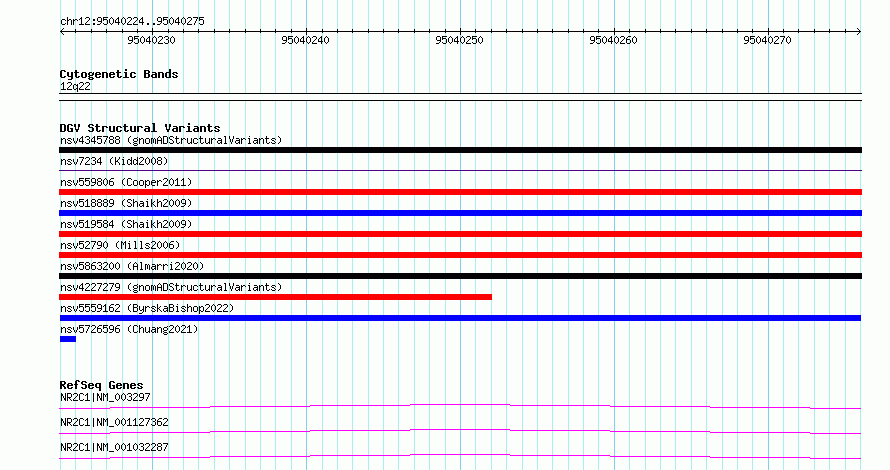Click the nsv519584 (Shaikh2009) label
This screenshot has width=890, height=470.
126,224
